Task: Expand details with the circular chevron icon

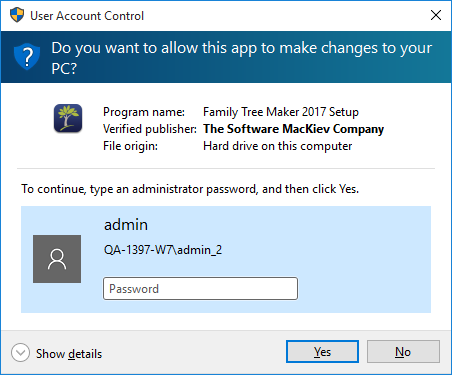Action: click(20, 353)
